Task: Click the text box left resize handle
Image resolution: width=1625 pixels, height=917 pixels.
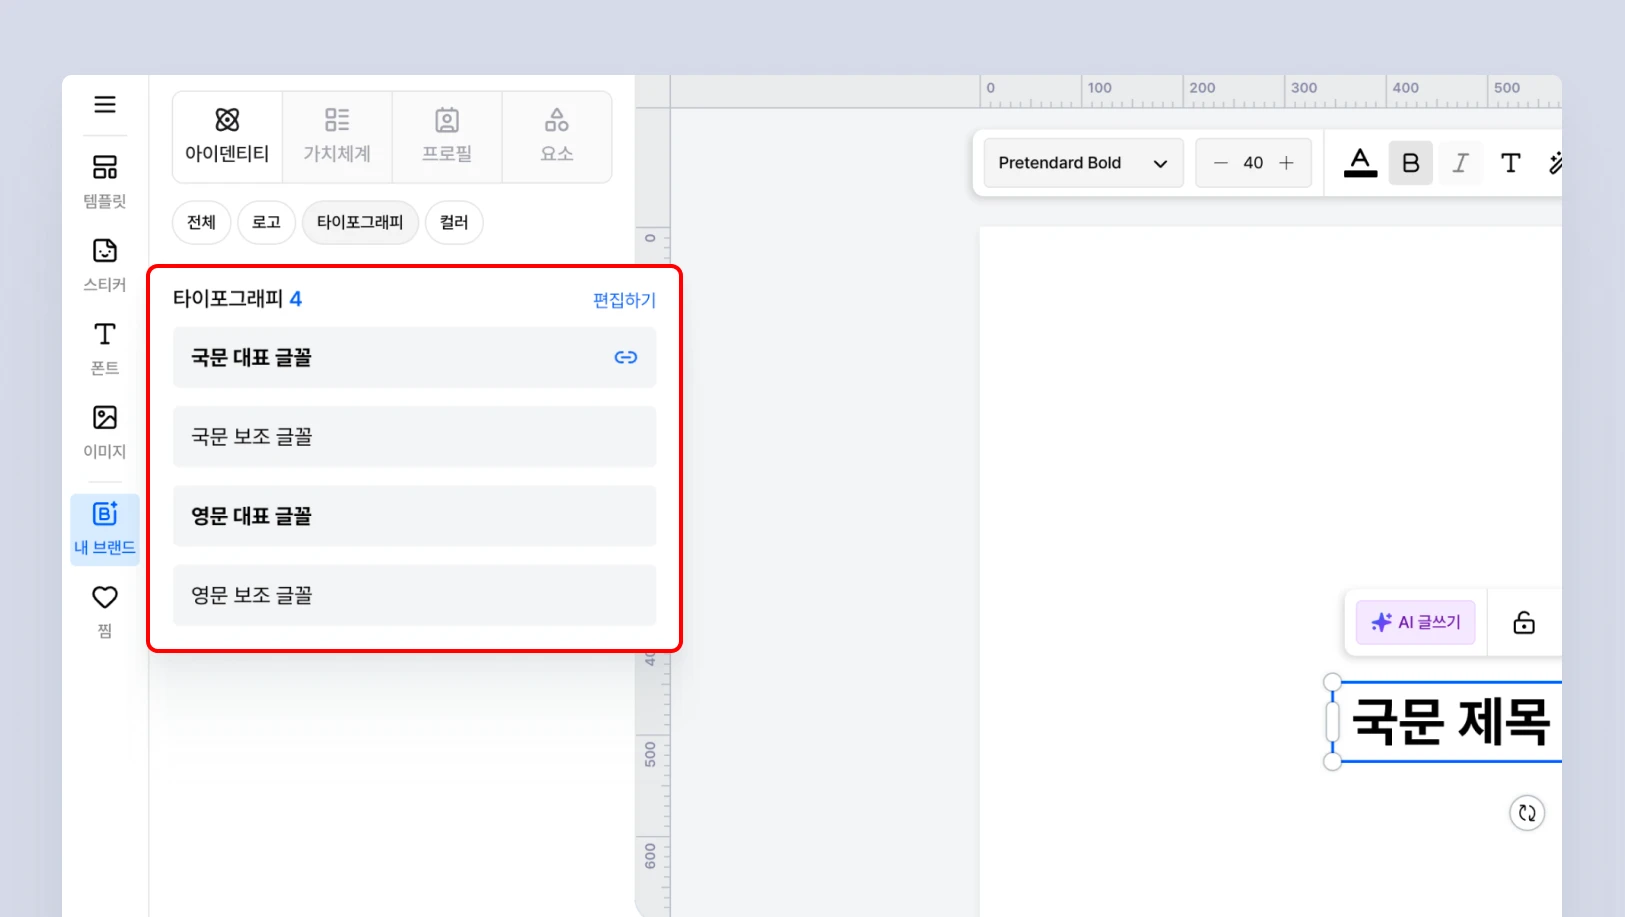Action: click(1332, 722)
